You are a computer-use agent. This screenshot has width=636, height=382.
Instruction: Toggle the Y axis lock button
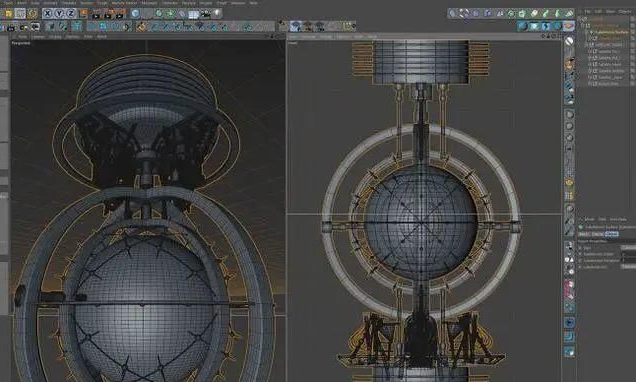(x=59, y=13)
